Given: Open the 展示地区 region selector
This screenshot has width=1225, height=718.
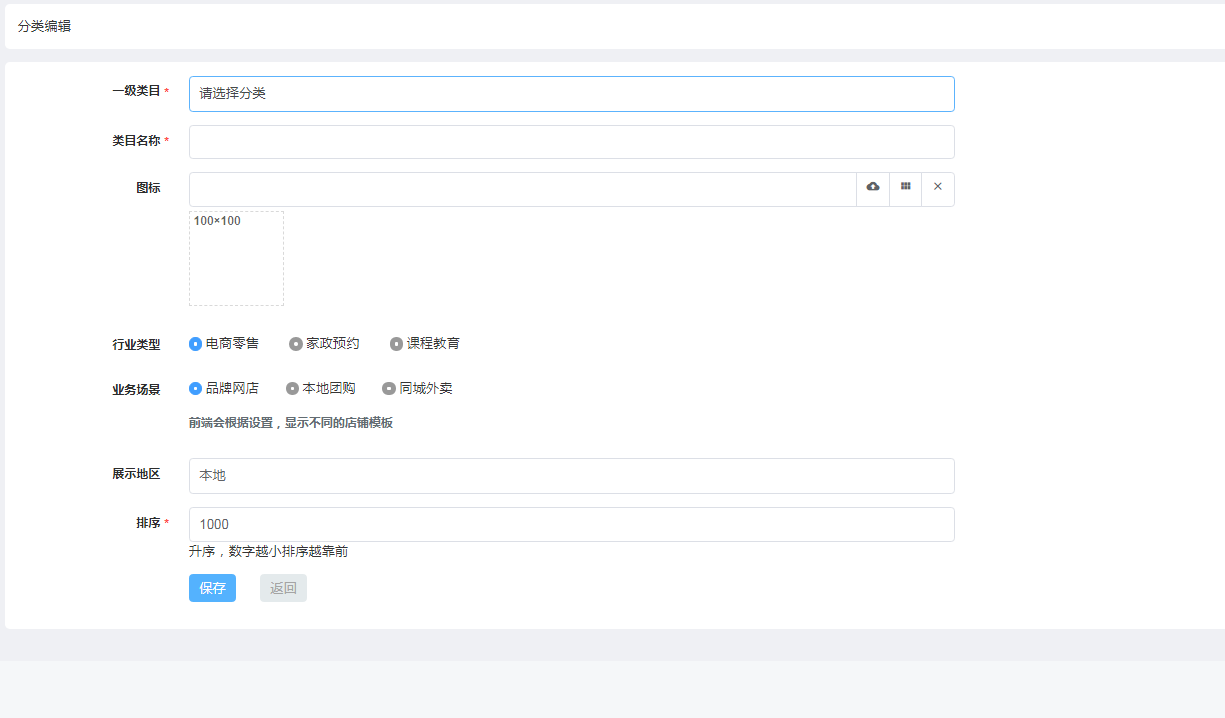Looking at the screenshot, I should [x=572, y=476].
